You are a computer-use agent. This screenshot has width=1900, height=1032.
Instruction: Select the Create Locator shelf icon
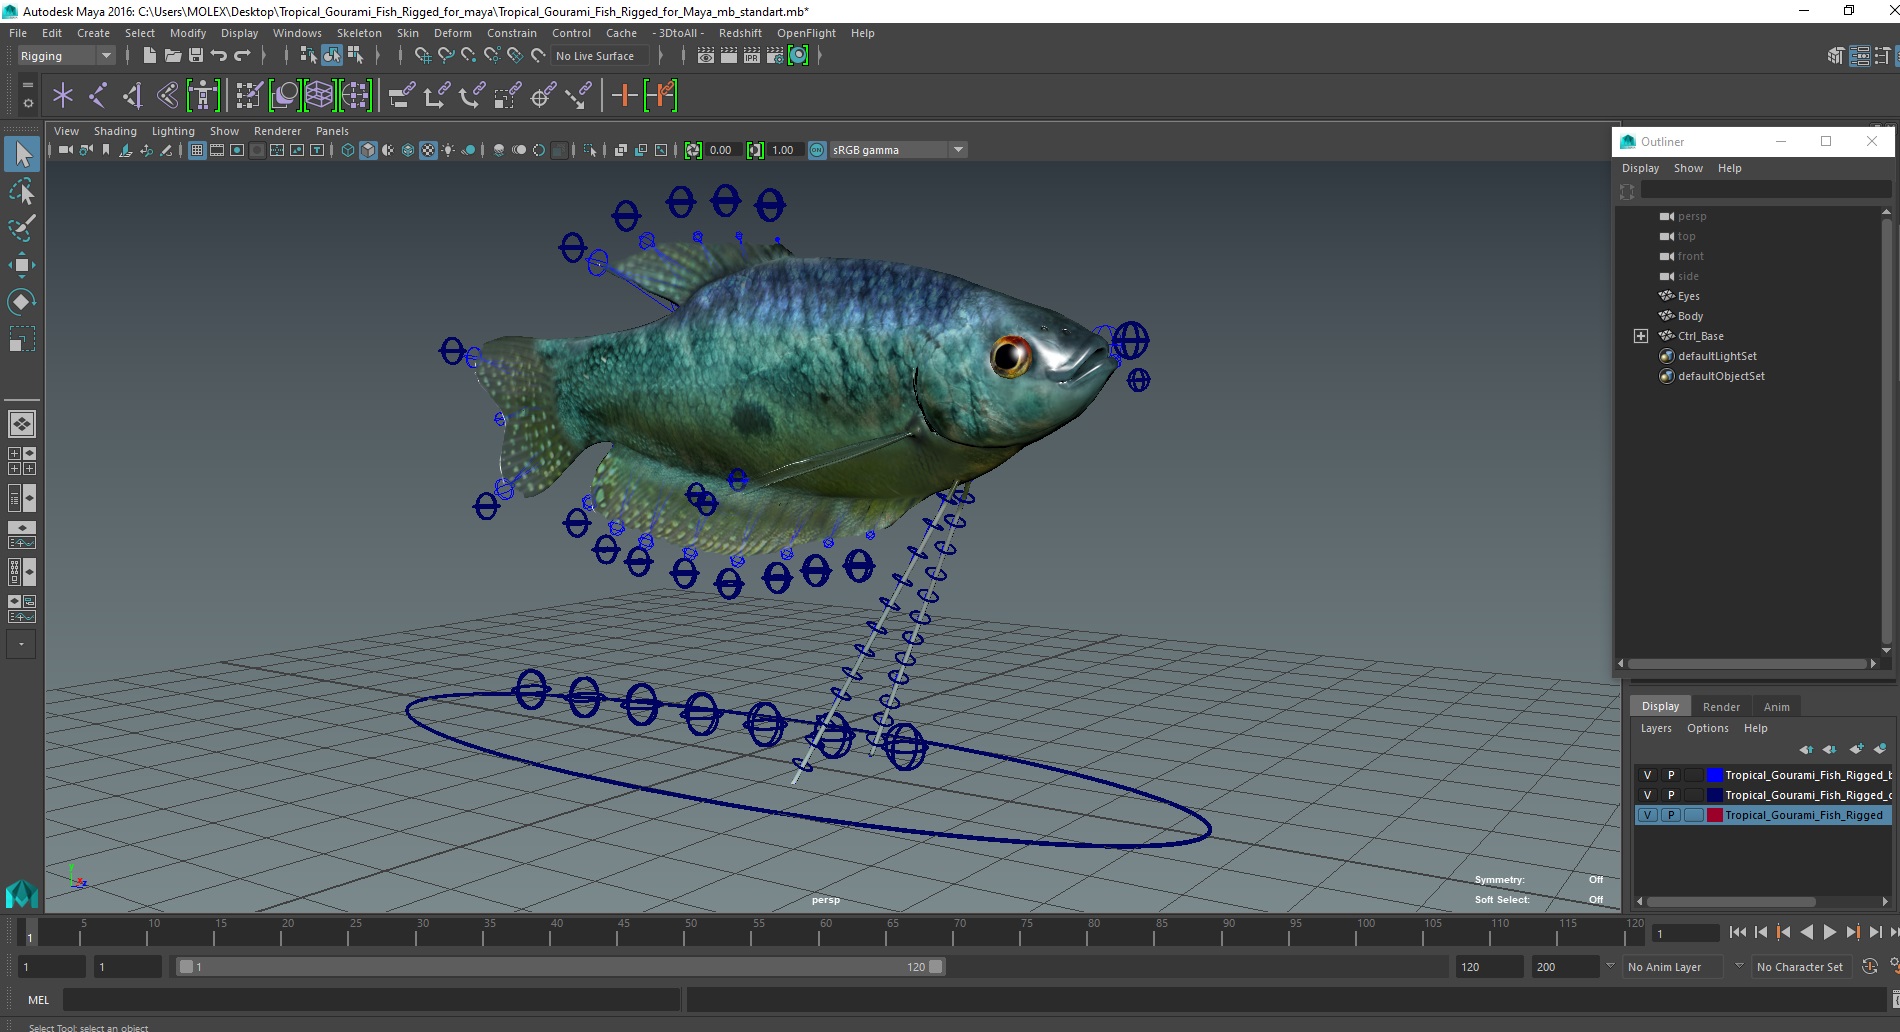tap(63, 96)
